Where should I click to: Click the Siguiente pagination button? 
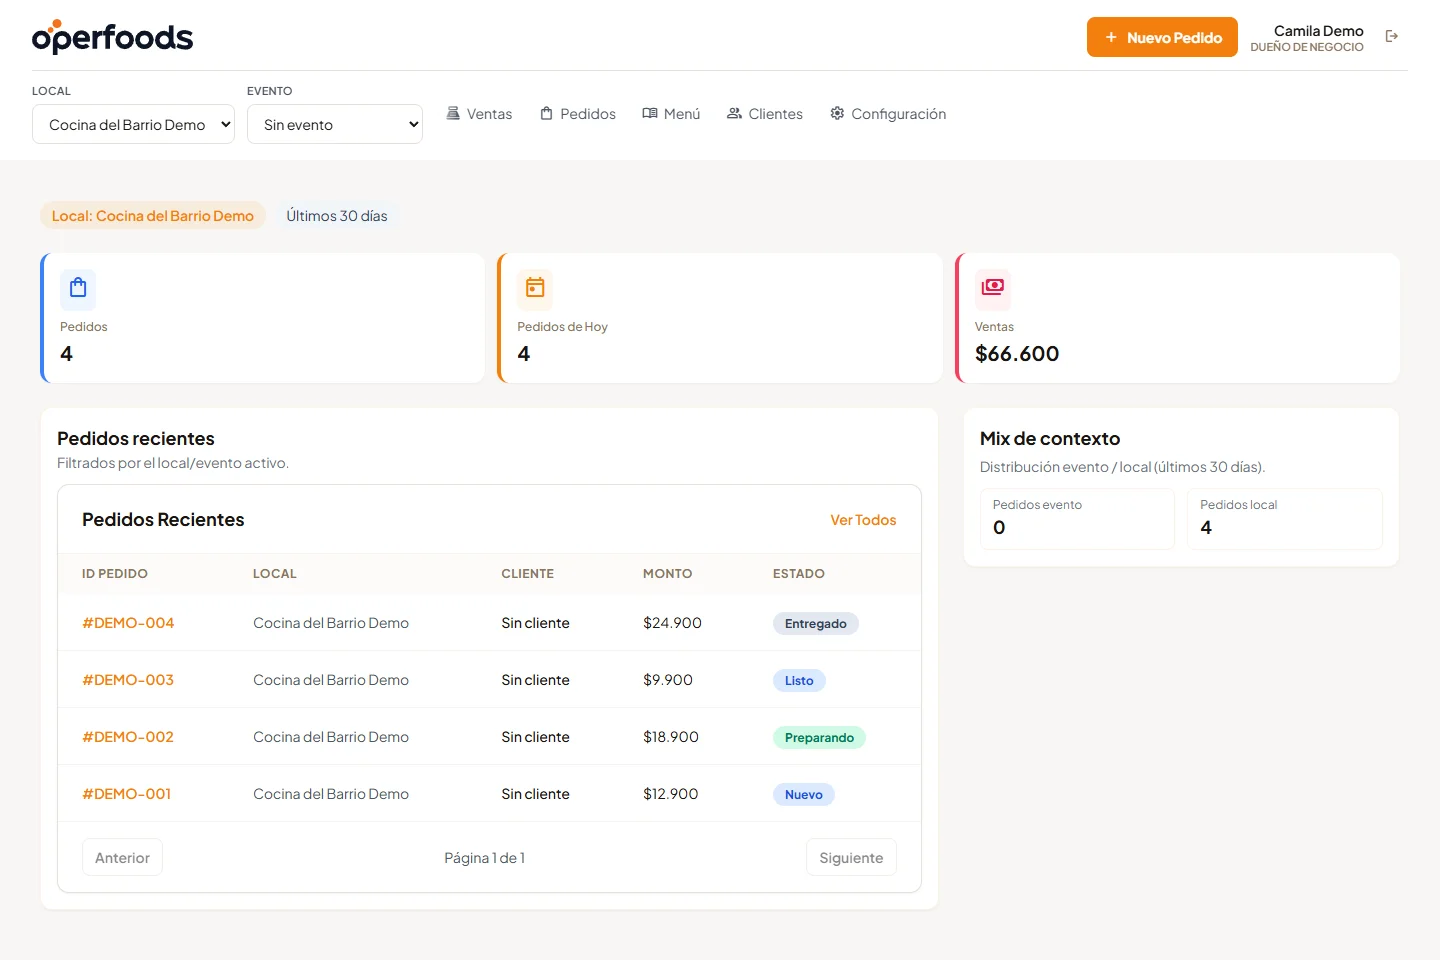point(851,857)
